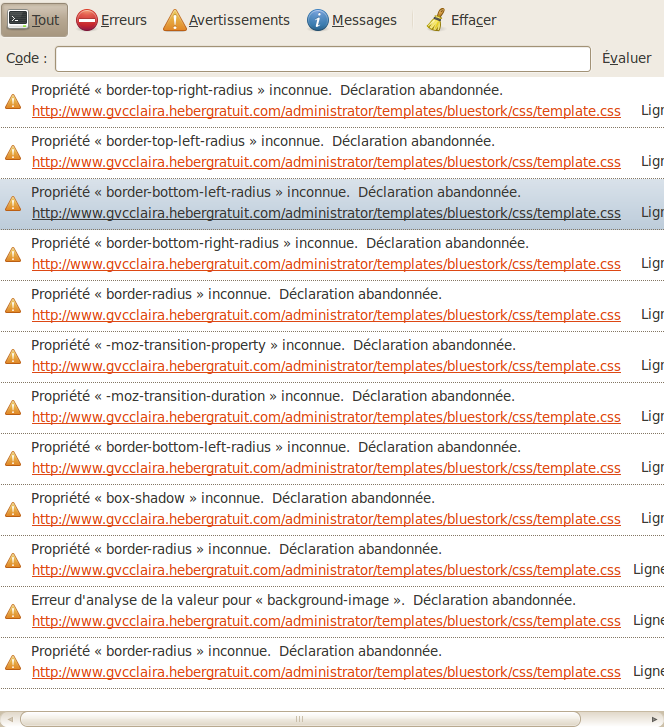Click the Effacer broom icon
664x727 pixels.
pyautogui.click(x=436, y=20)
